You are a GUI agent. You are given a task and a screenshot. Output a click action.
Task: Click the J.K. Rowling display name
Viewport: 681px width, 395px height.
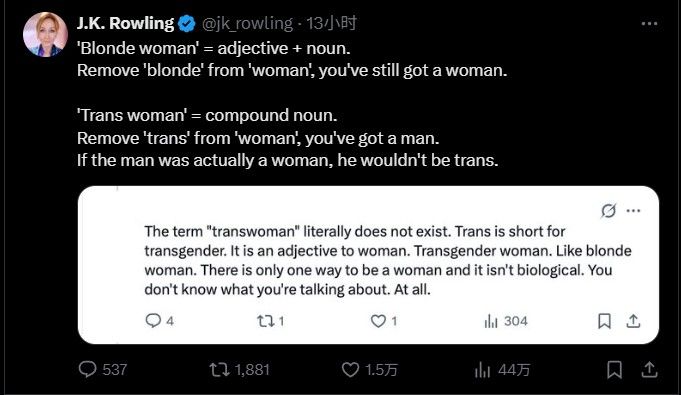(125, 23)
